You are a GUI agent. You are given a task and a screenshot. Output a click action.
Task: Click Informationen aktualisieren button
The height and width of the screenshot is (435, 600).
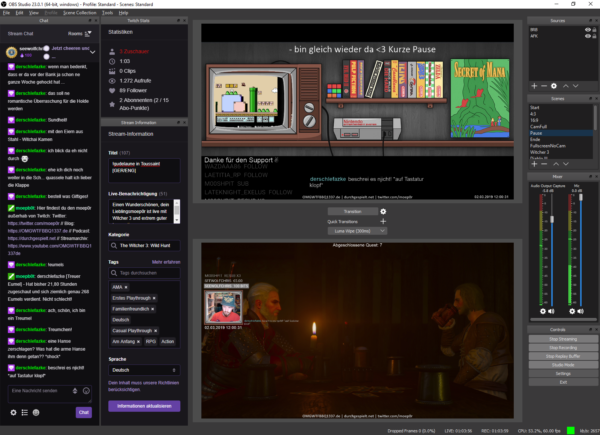pyautogui.click(x=143, y=406)
